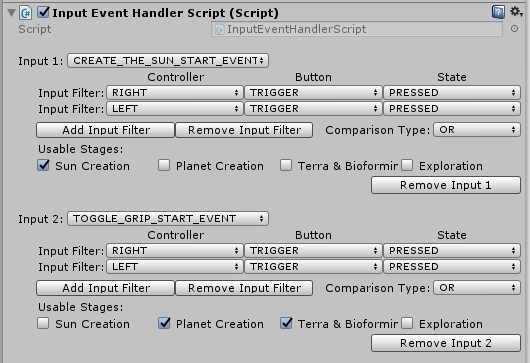Open Input 1 Comparison Type OR dropdown

click(x=477, y=130)
